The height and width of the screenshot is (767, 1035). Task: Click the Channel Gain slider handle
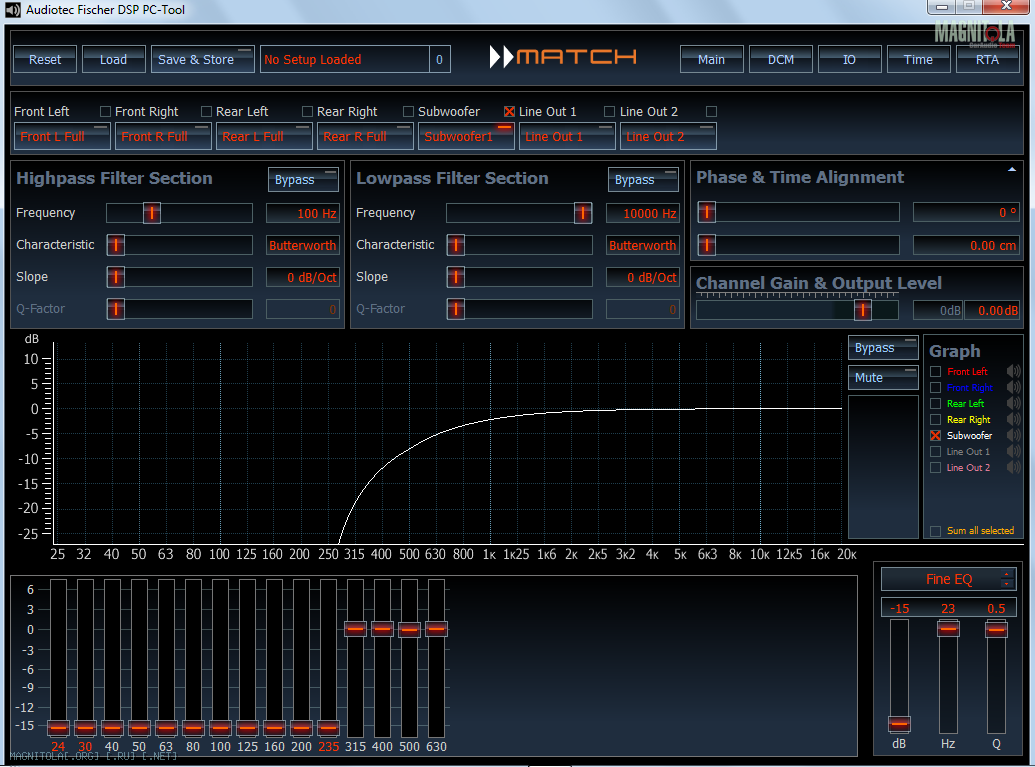(x=863, y=310)
